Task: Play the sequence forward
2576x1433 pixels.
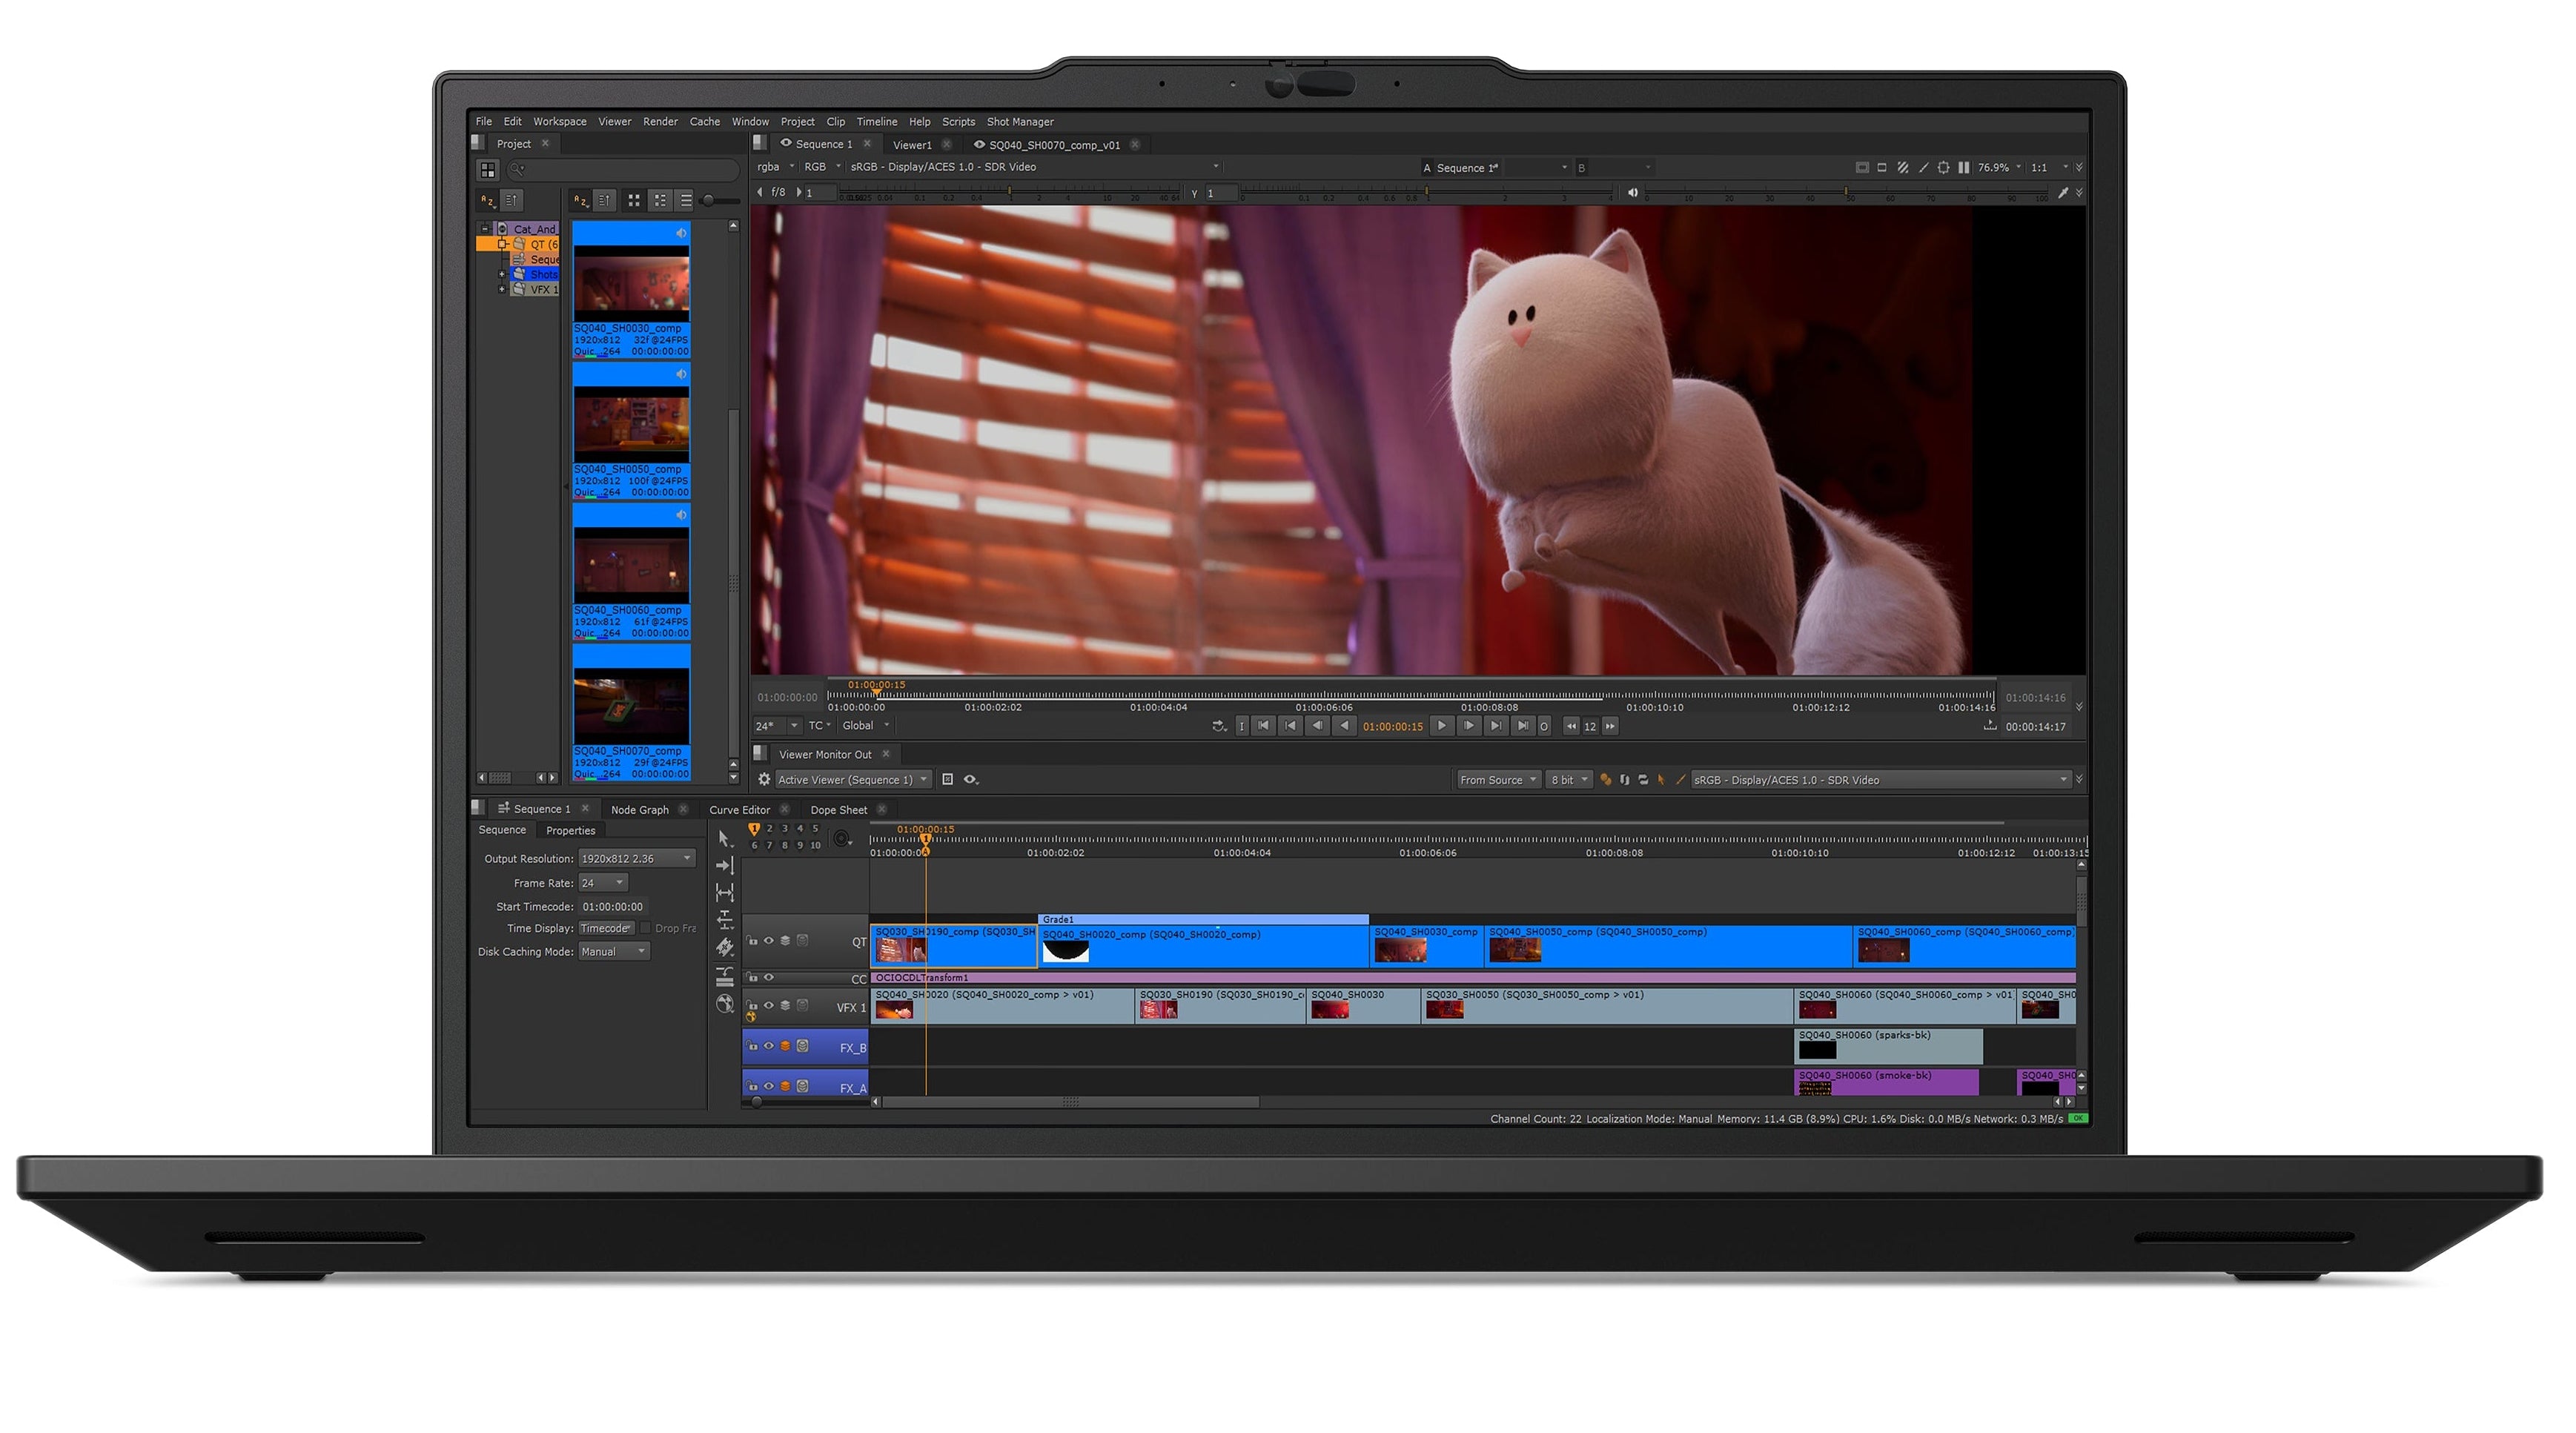Action: [x=1441, y=727]
